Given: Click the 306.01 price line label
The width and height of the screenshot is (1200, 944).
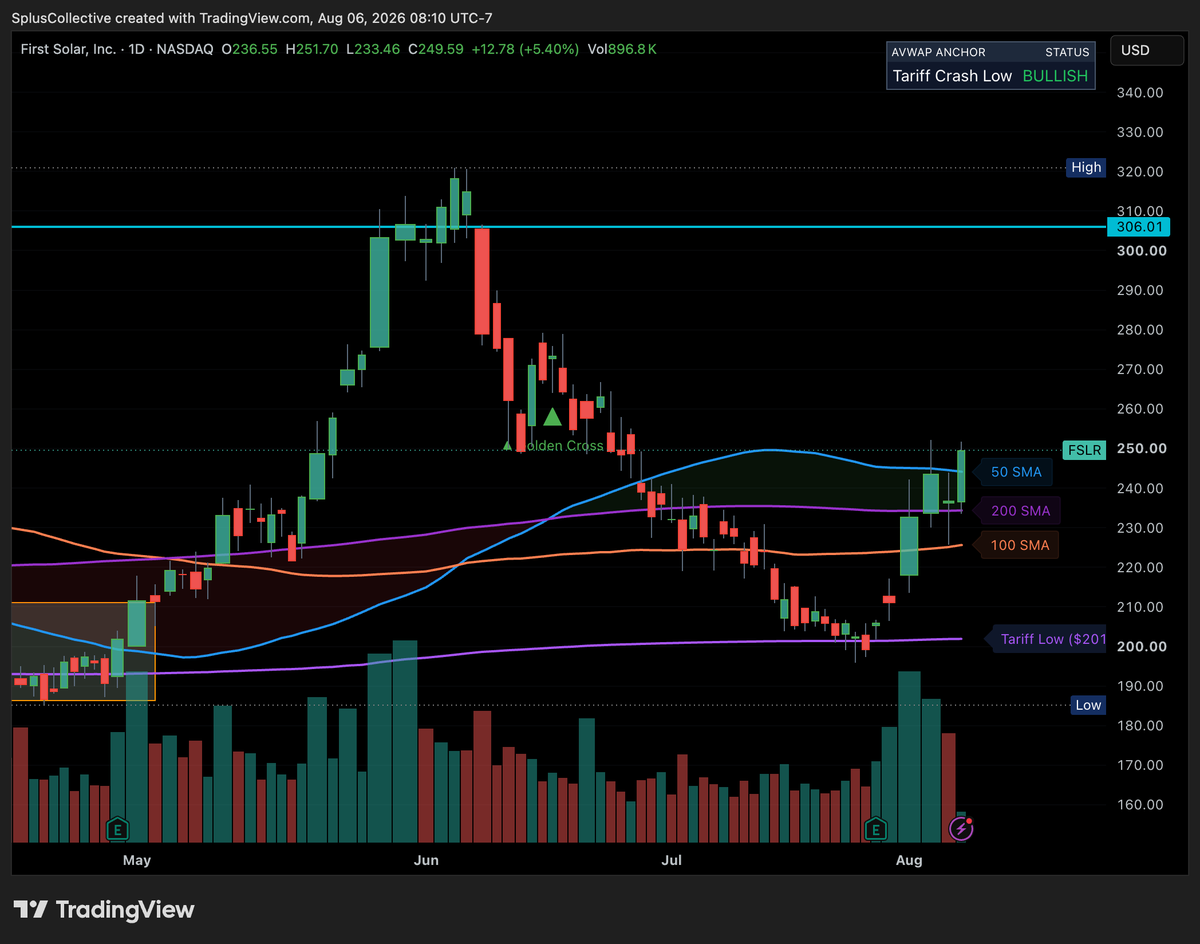Looking at the screenshot, I should (x=1136, y=227).
